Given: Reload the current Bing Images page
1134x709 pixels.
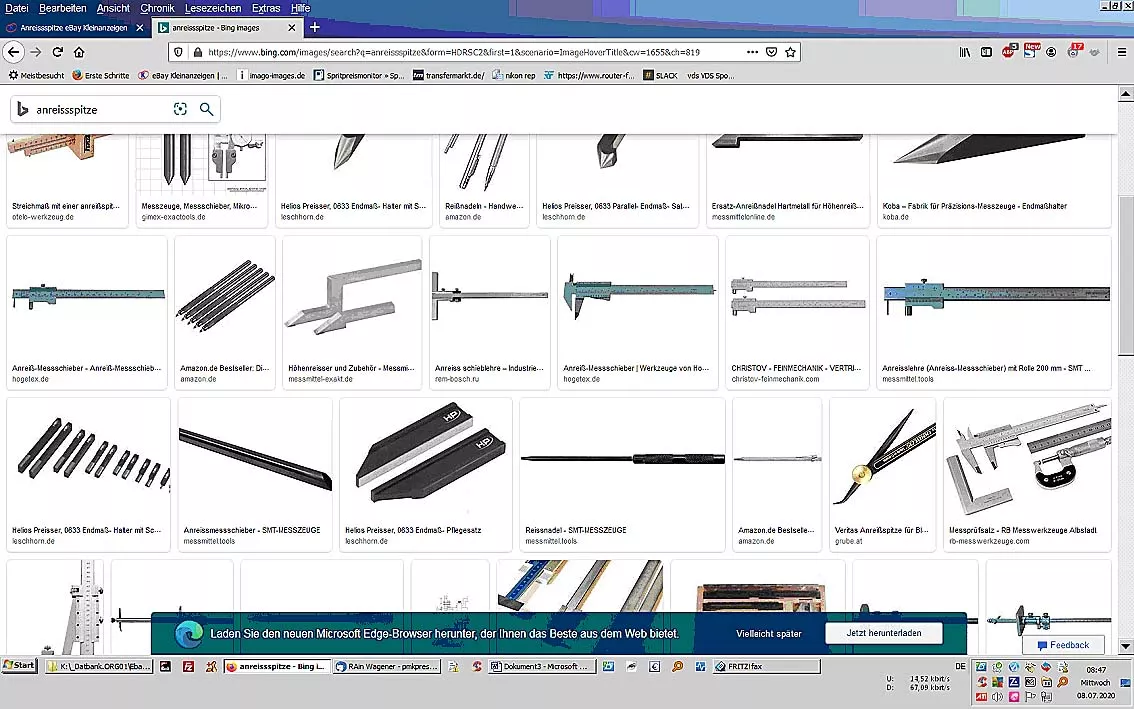Looking at the screenshot, I should [57, 52].
